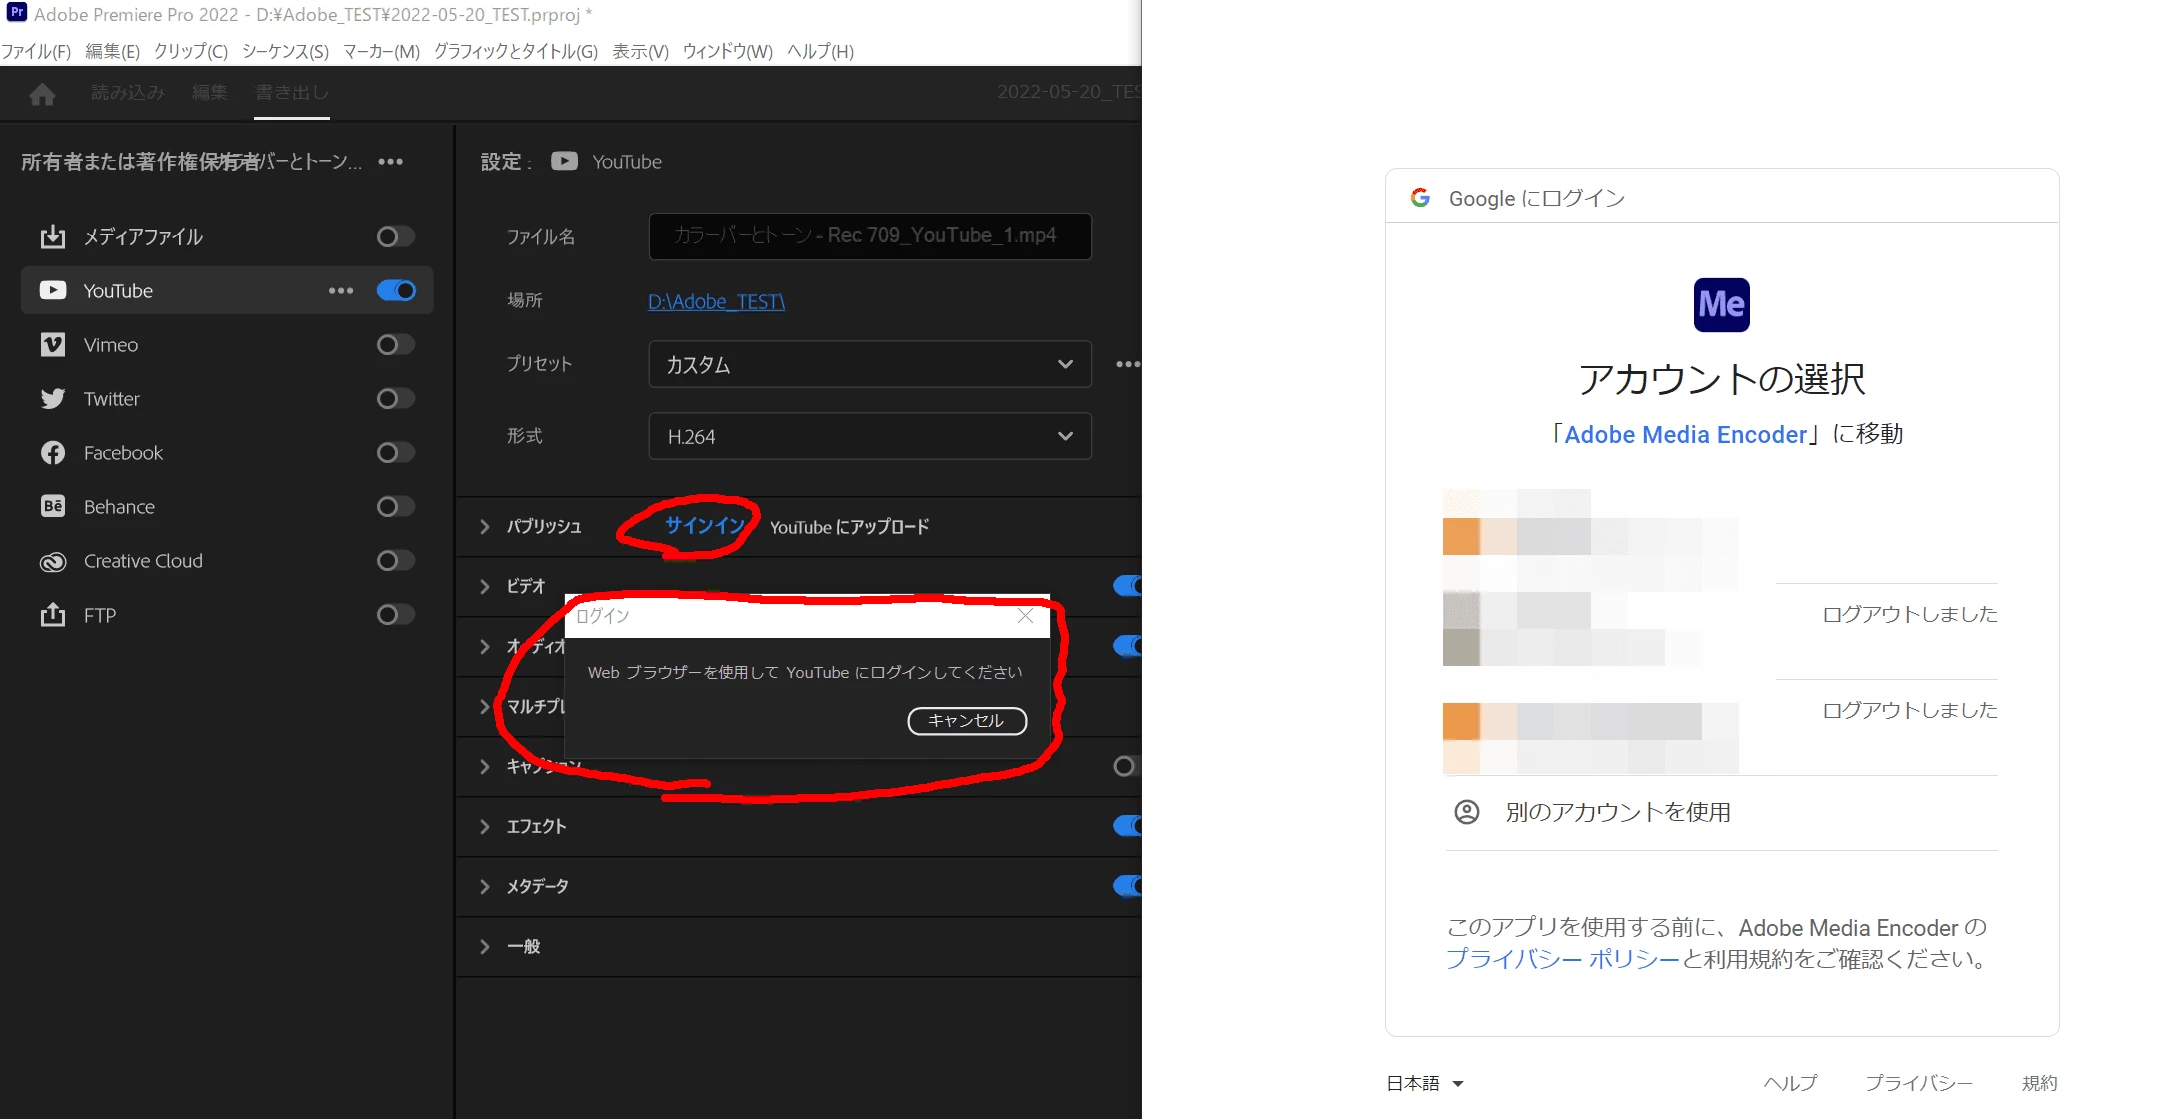Open the ファイル(F) menu
The height and width of the screenshot is (1119, 2182).
click(36, 51)
